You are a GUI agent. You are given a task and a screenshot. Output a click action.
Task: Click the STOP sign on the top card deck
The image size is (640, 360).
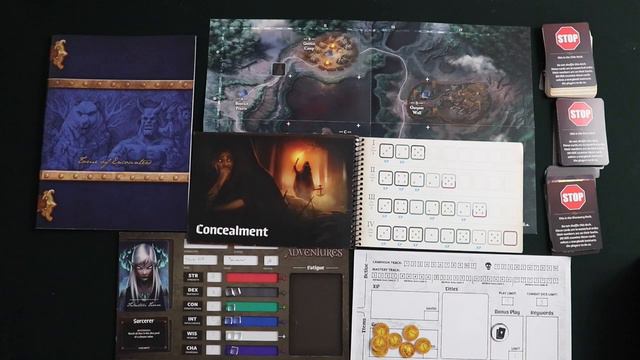click(567, 39)
